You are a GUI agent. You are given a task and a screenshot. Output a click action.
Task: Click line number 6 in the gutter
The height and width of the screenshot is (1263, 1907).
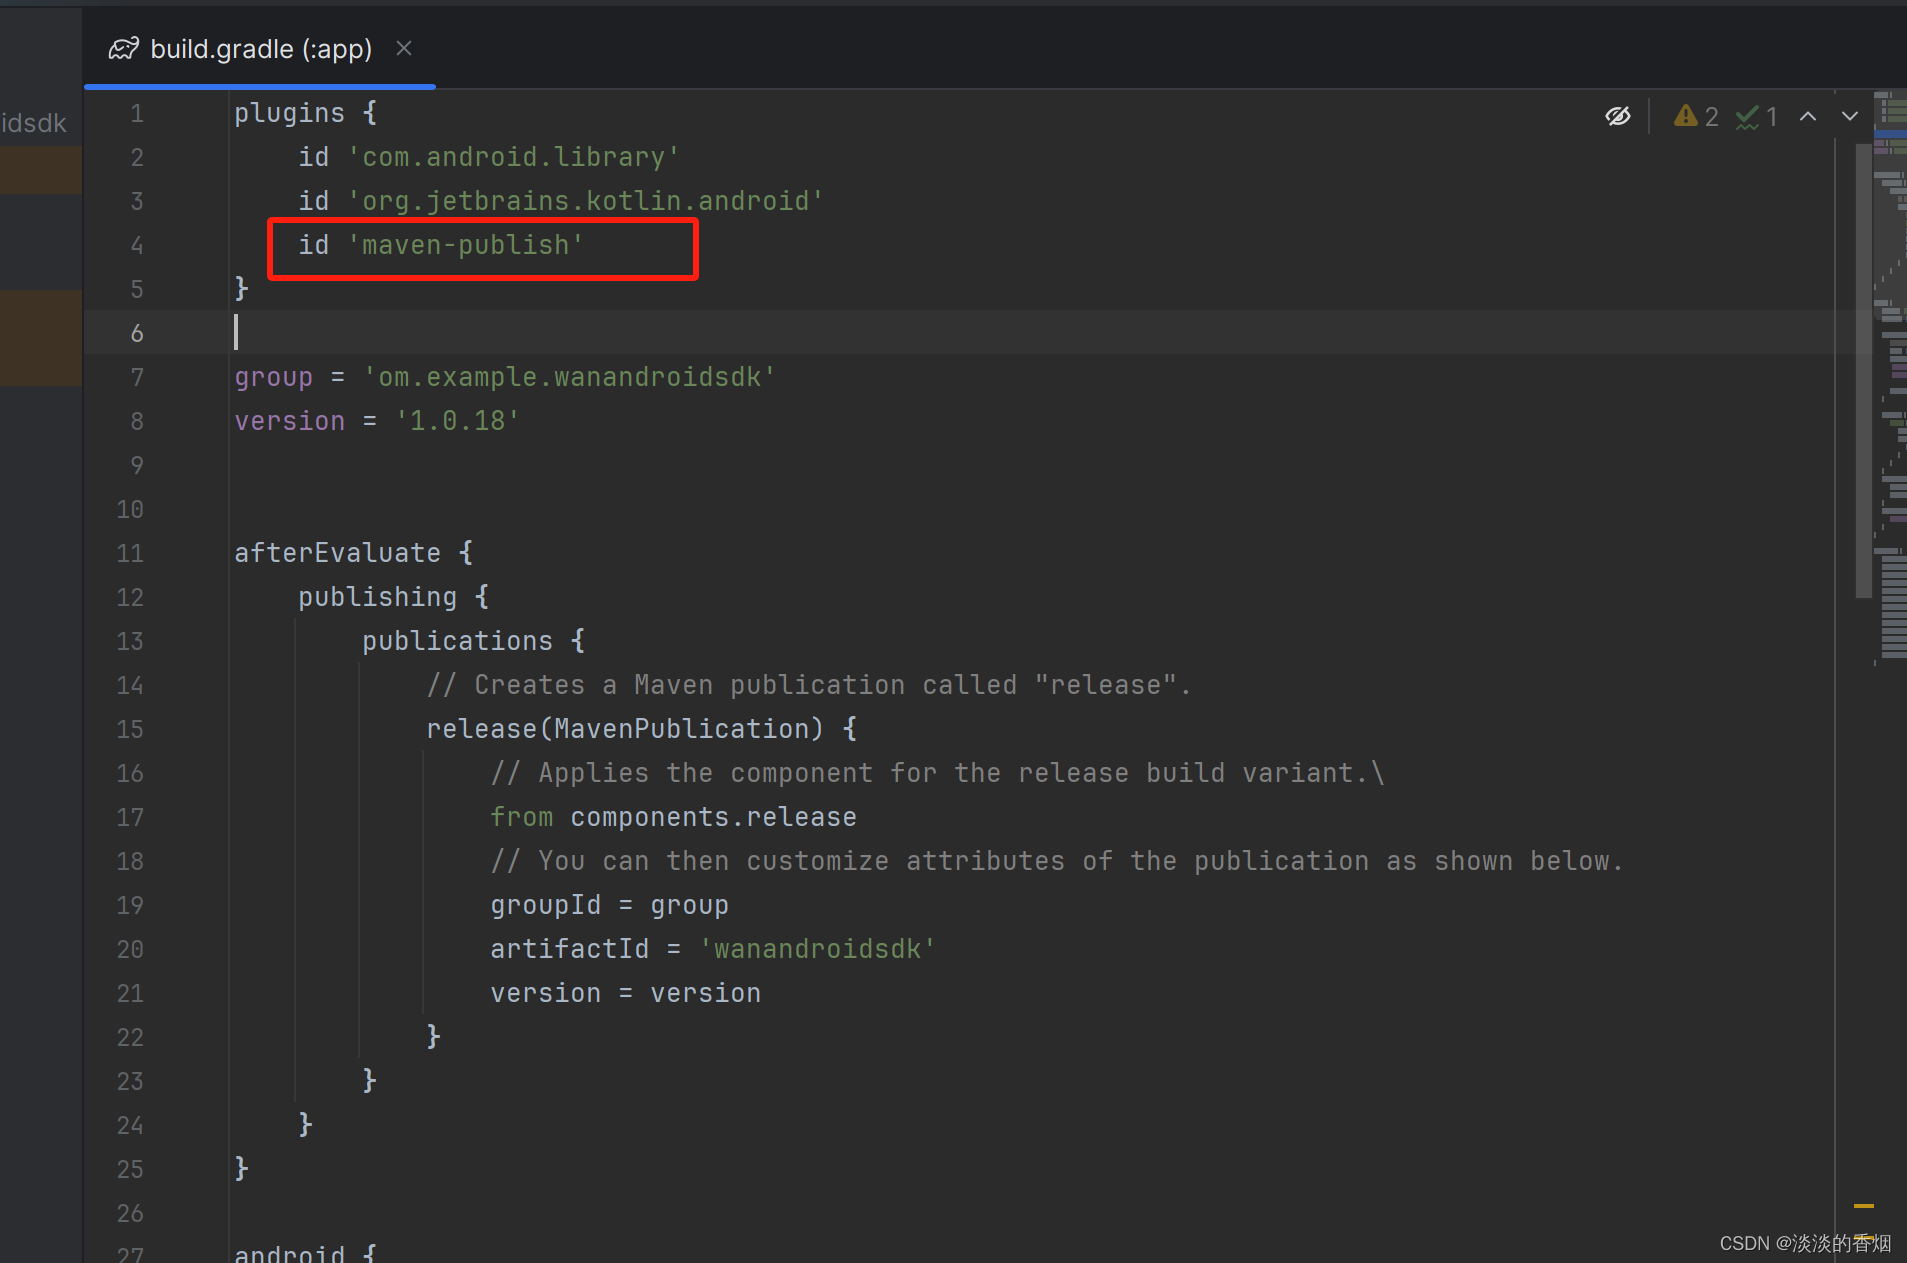click(137, 333)
